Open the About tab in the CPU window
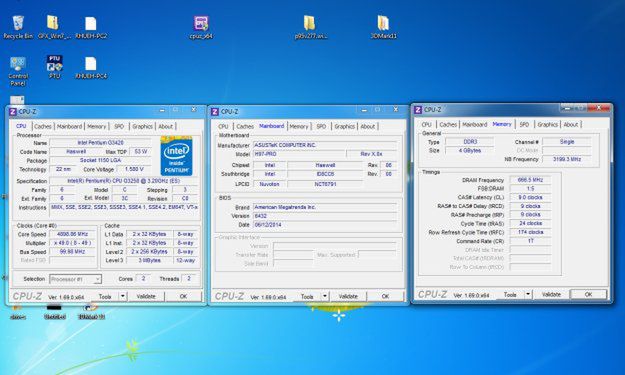This screenshot has width=625, height=375. point(165,126)
